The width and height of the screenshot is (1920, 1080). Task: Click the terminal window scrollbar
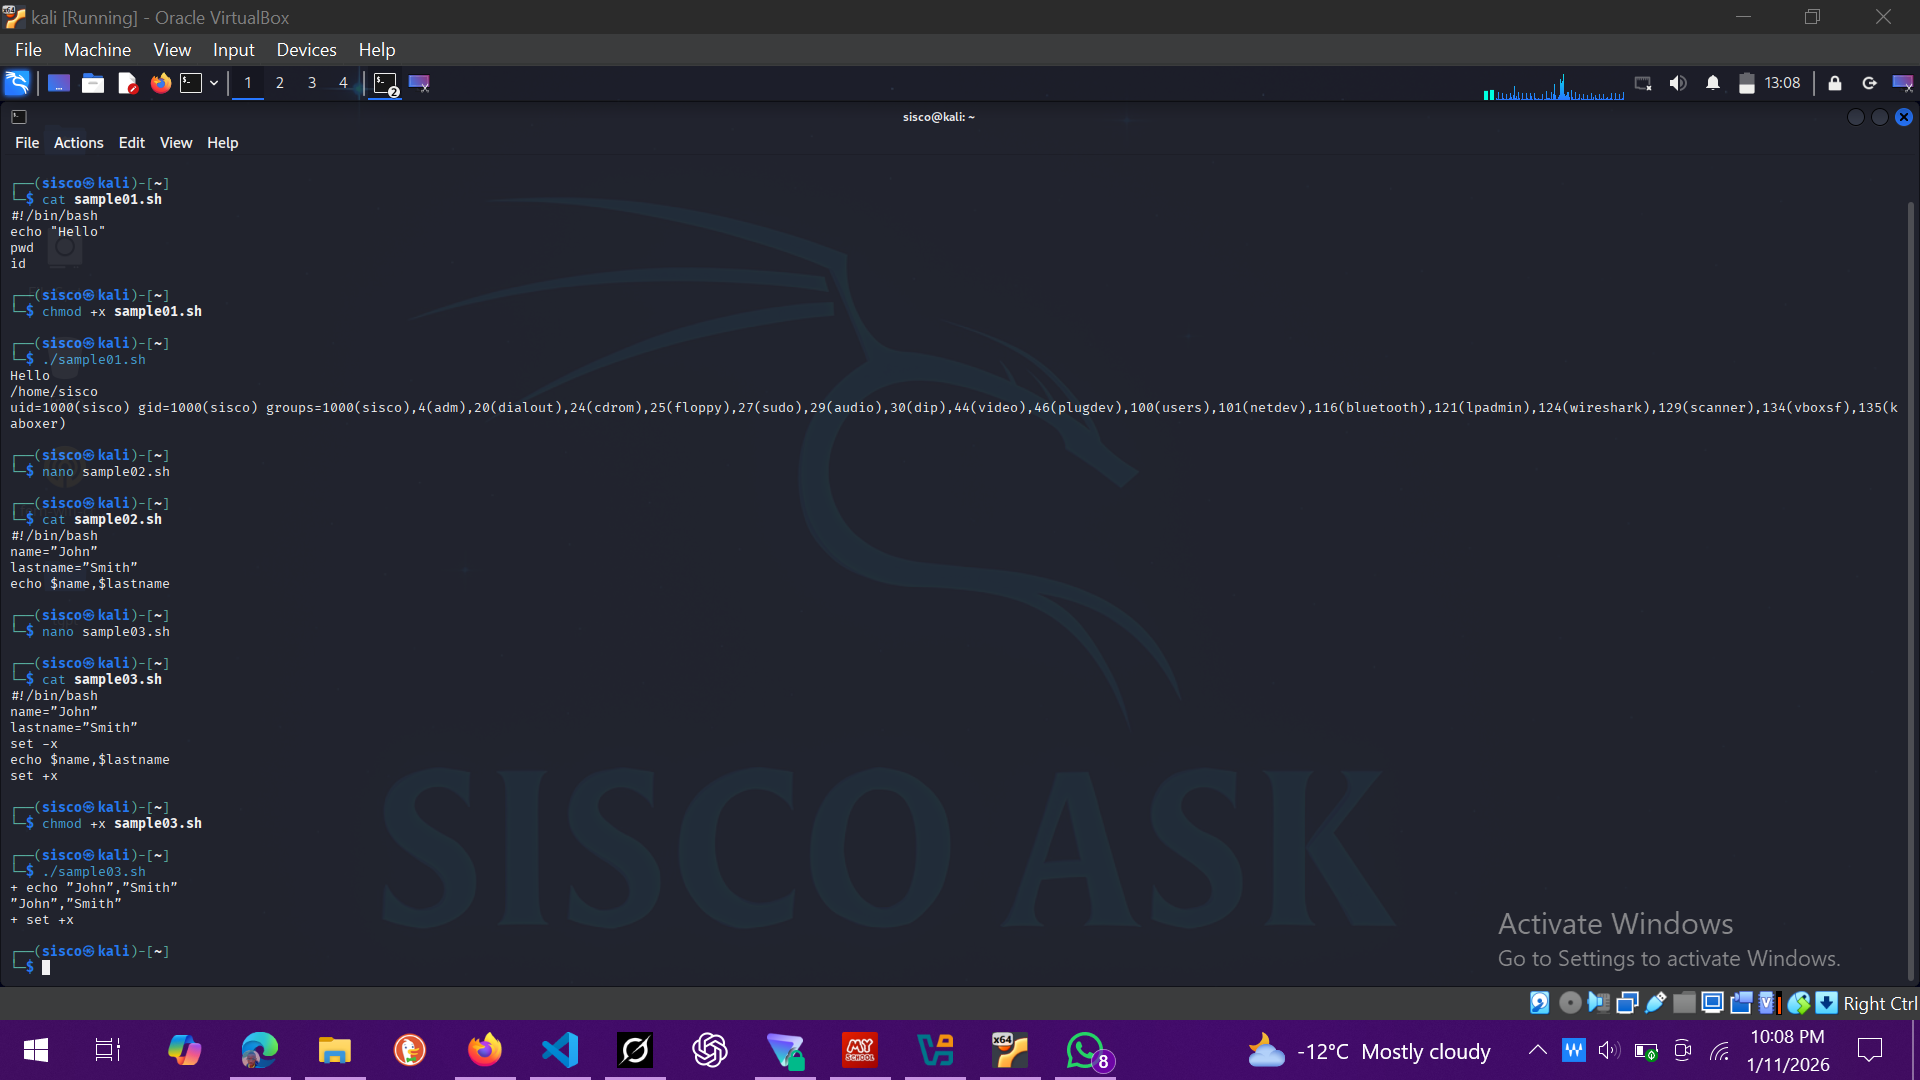point(1910,590)
